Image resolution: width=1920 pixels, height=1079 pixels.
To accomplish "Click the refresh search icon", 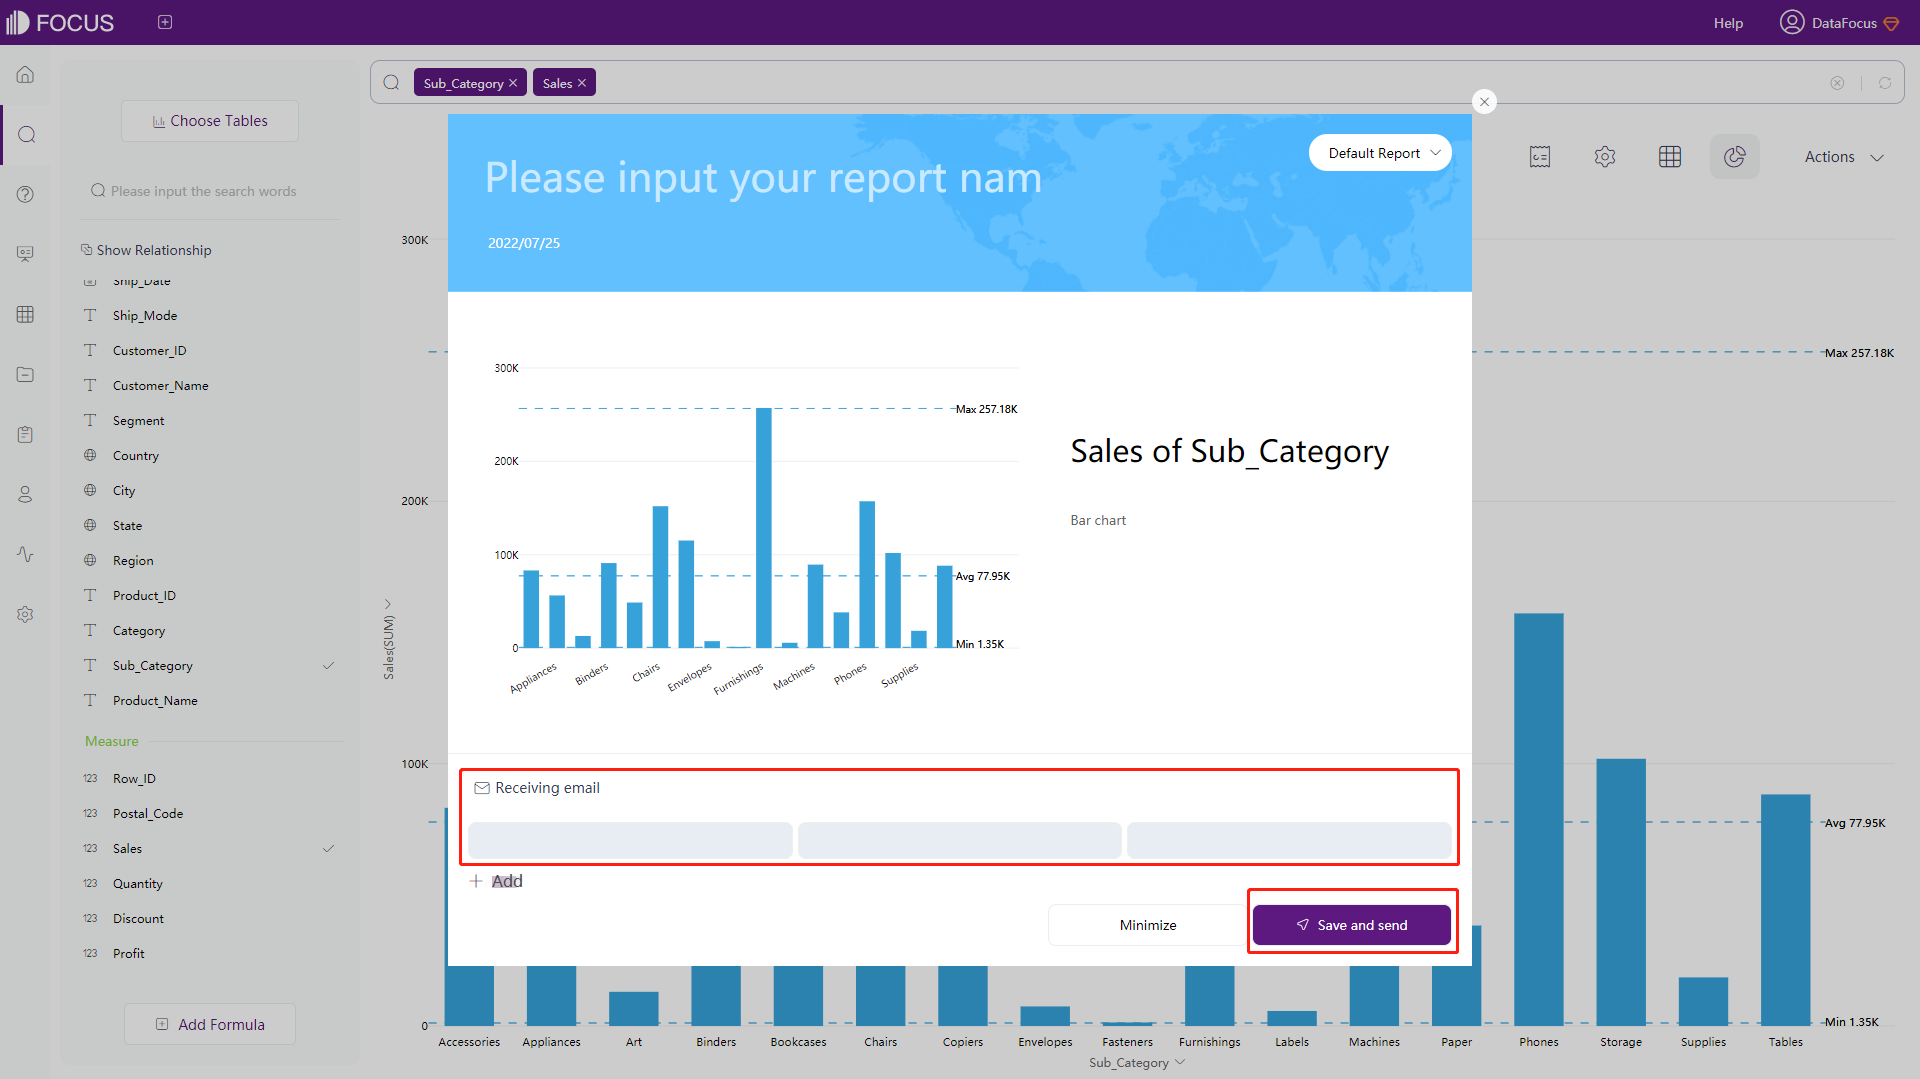I will [1885, 83].
